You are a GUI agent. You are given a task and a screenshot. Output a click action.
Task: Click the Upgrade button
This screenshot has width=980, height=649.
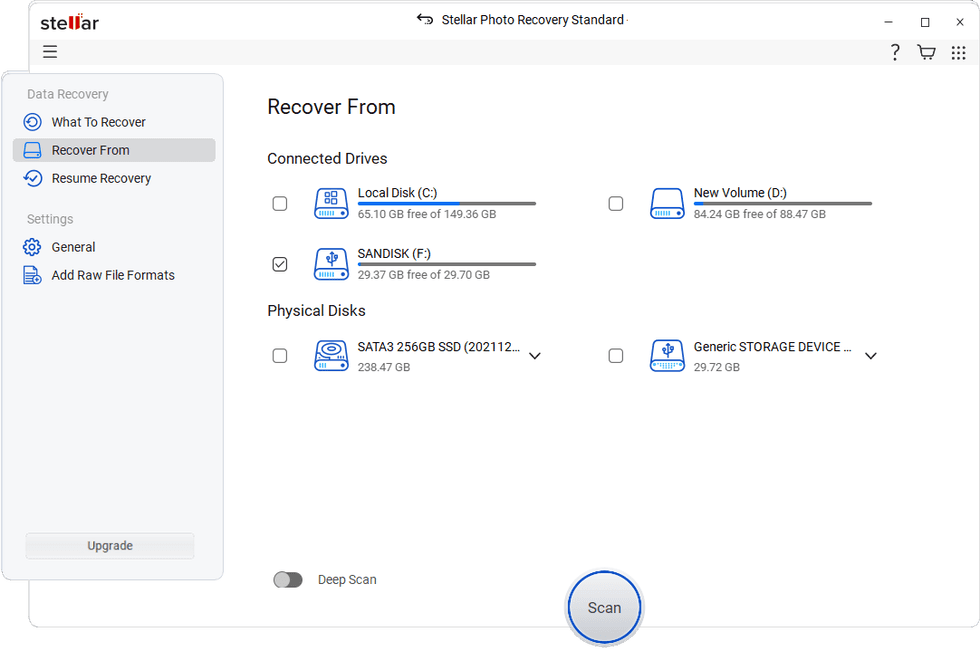[109, 545]
